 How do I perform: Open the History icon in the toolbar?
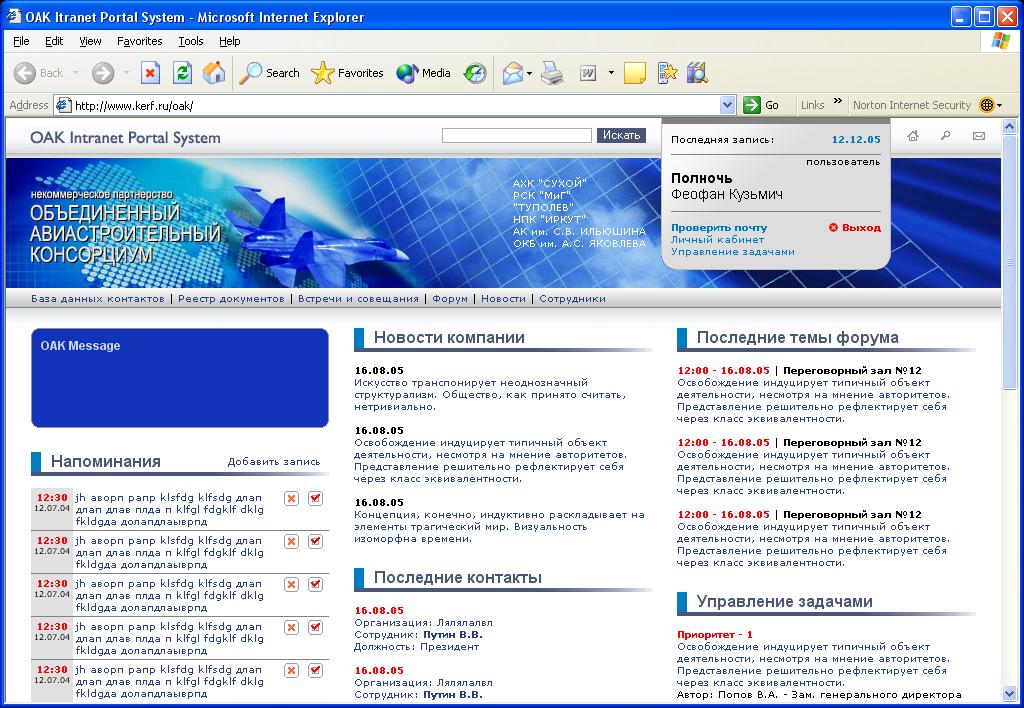[475, 73]
